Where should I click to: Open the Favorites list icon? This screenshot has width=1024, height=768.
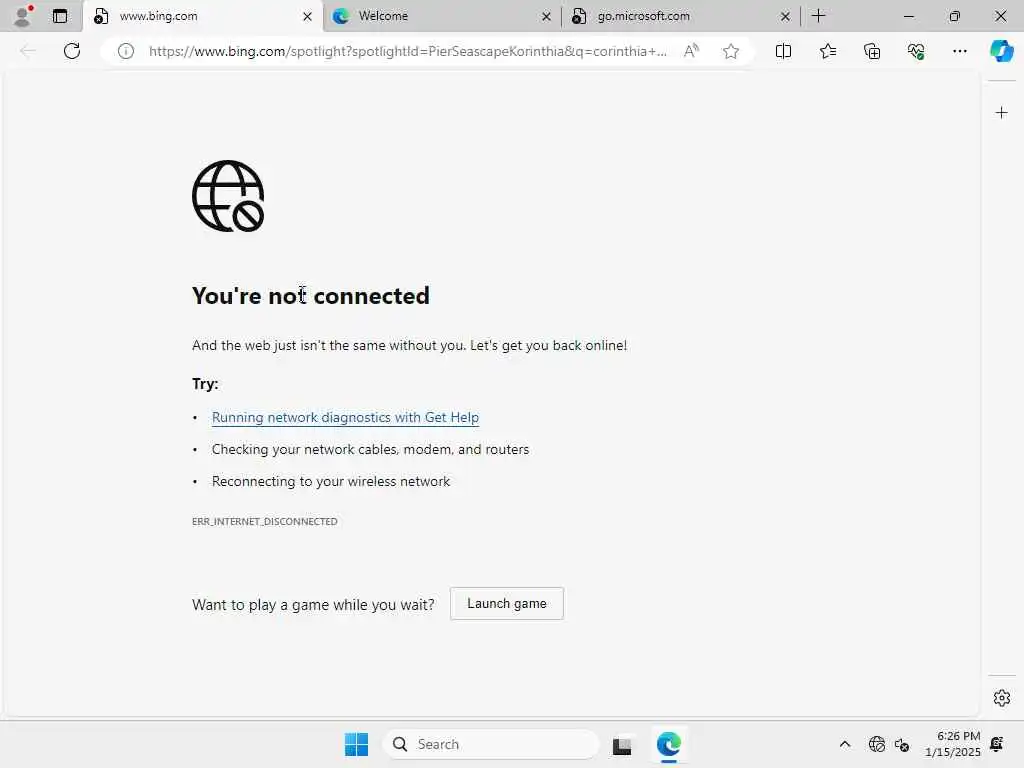point(827,51)
